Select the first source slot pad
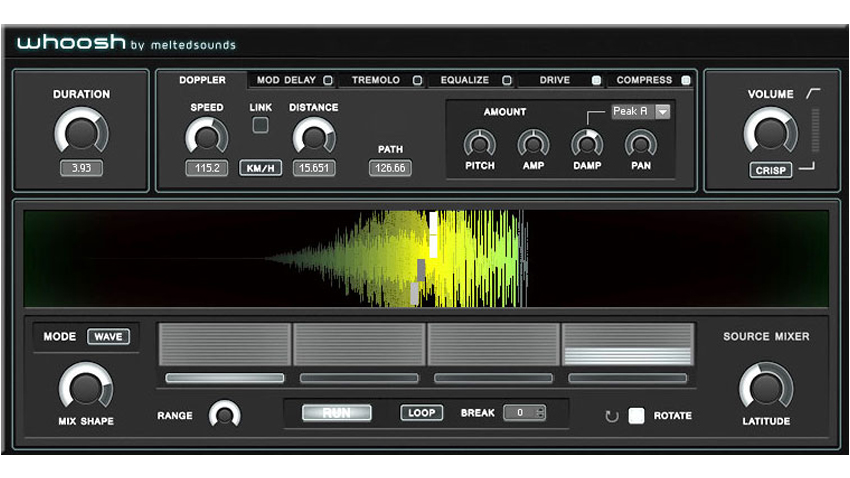The height and width of the screenshot is (478, 850). 225,344
